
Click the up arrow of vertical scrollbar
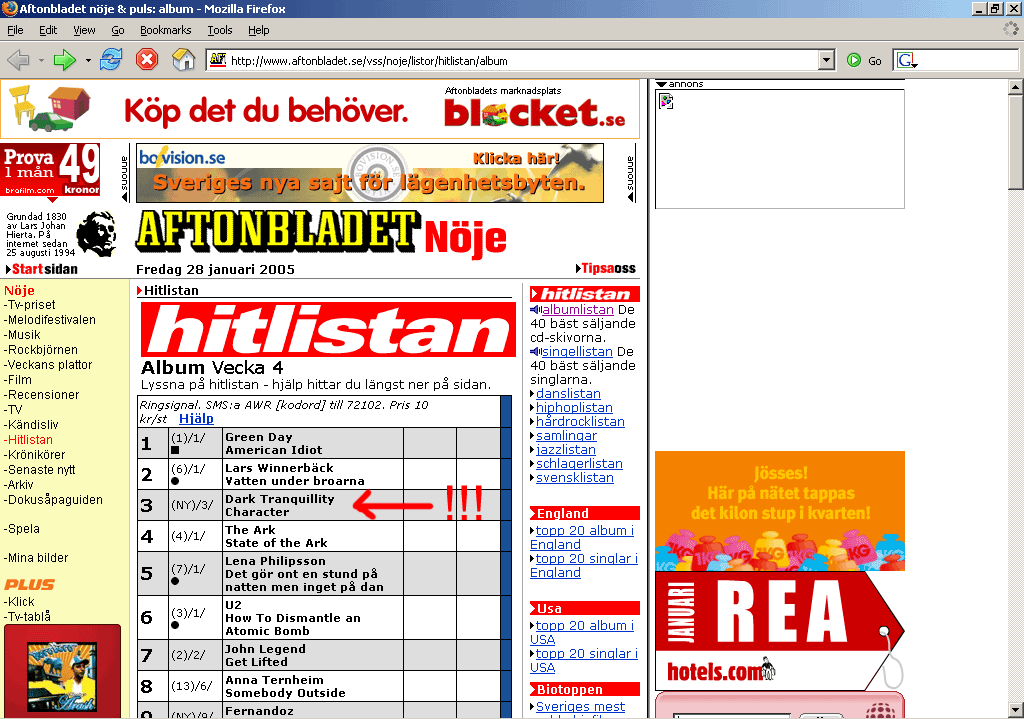tap(1016, 87)
